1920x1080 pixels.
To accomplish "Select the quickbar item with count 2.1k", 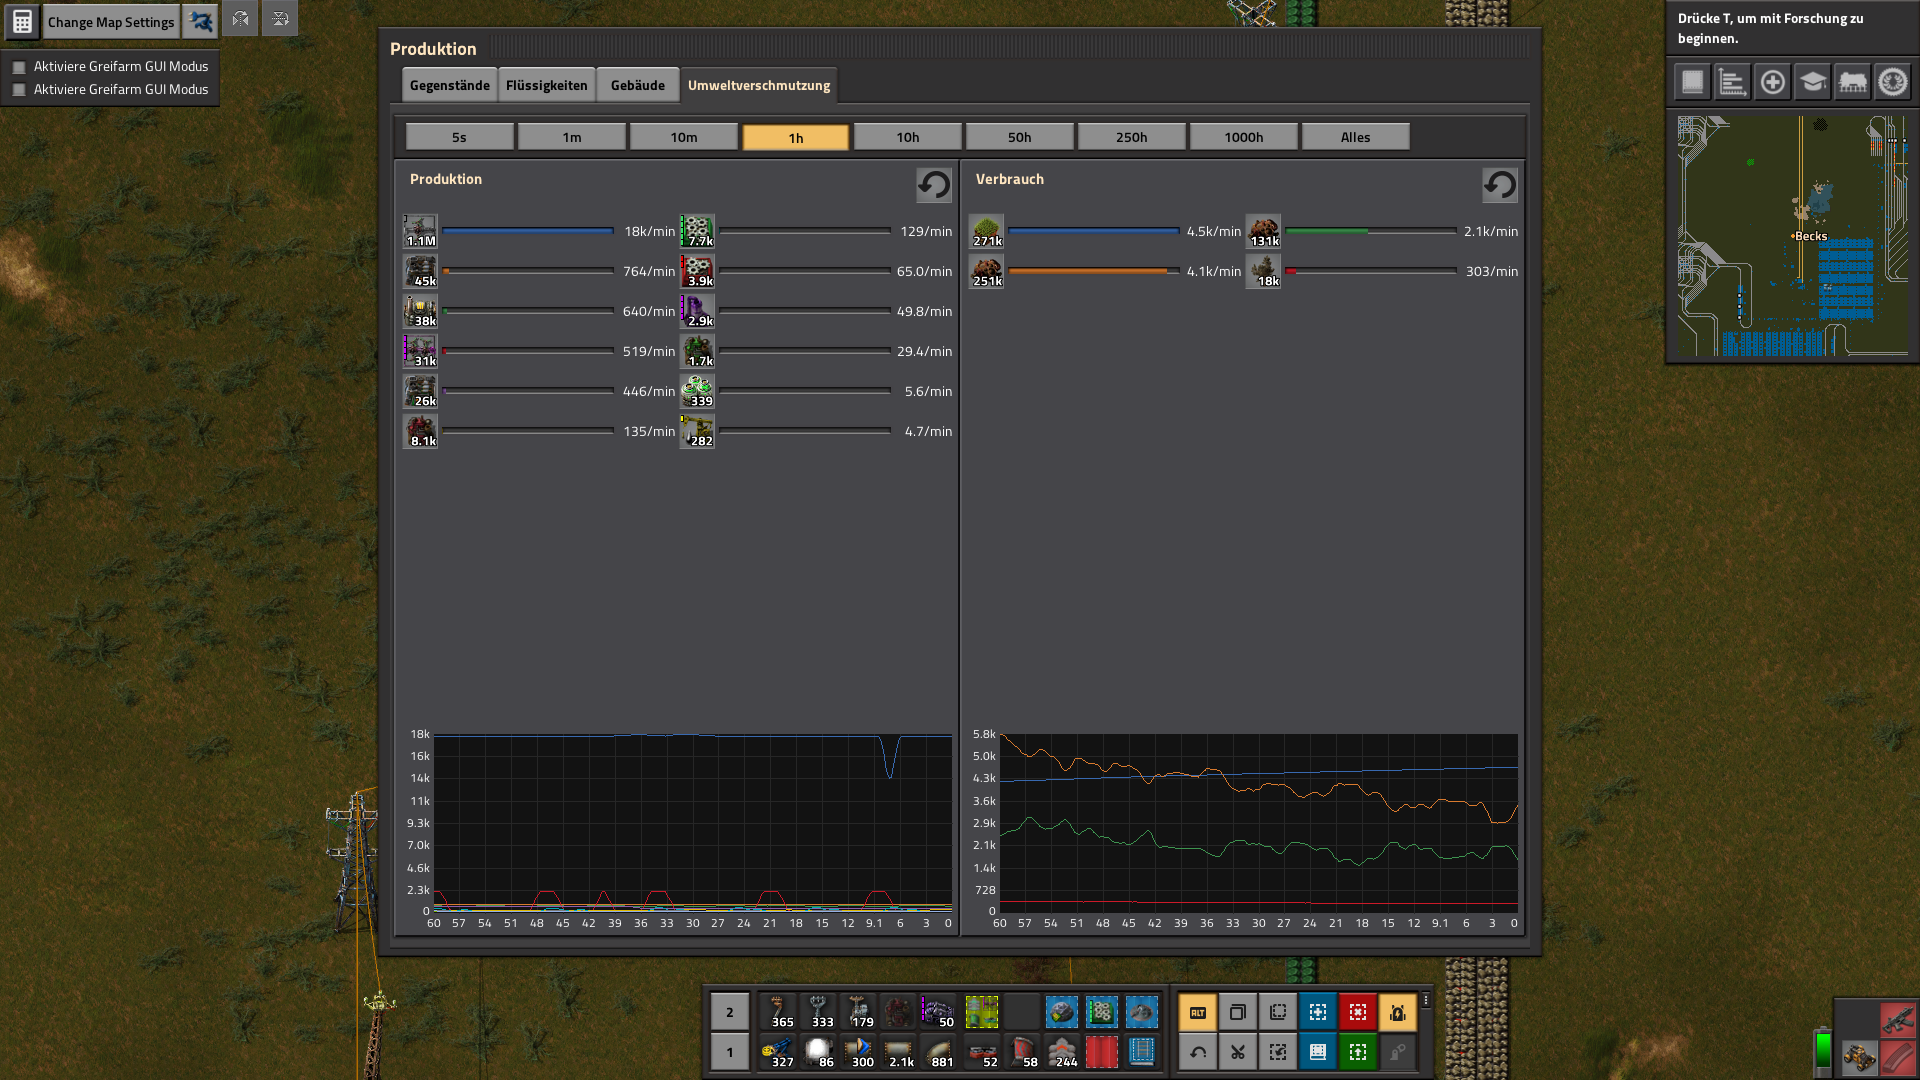I will coord(898,1052).
